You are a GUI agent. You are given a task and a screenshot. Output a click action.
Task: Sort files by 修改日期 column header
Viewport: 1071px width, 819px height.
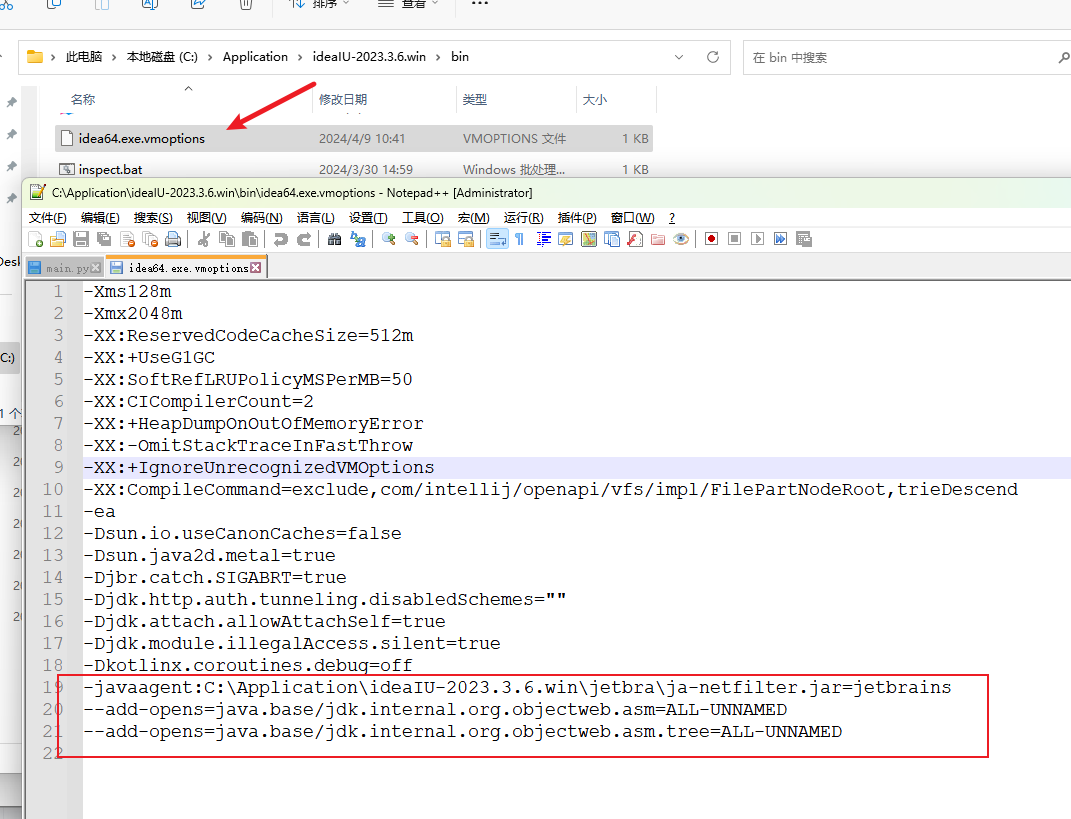coord(343,100)
